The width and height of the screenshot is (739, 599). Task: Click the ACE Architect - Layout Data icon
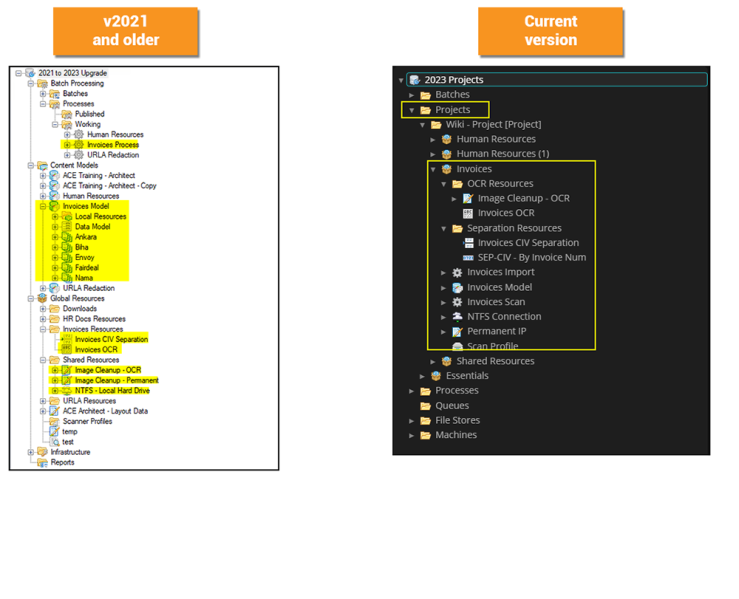(x=55, y=411)
